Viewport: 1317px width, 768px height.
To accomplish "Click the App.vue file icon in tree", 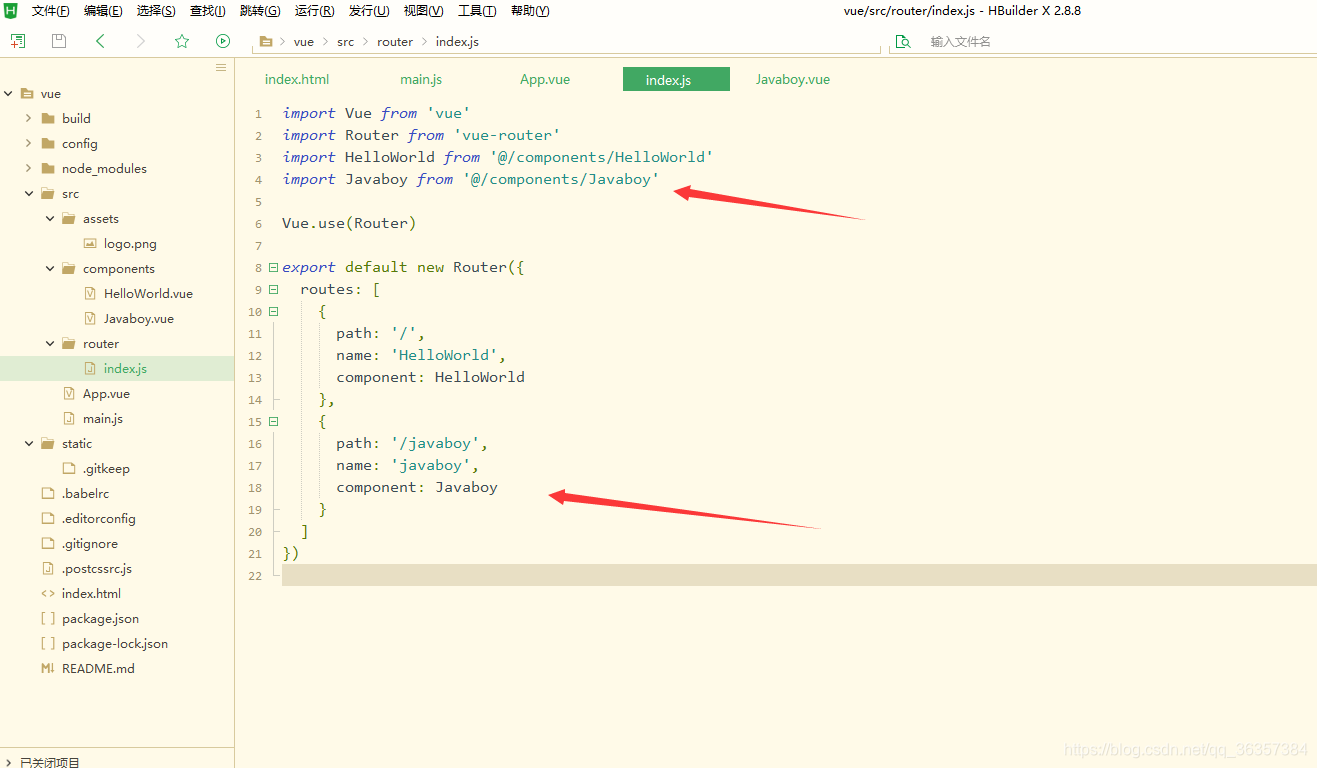I will 69,393.
